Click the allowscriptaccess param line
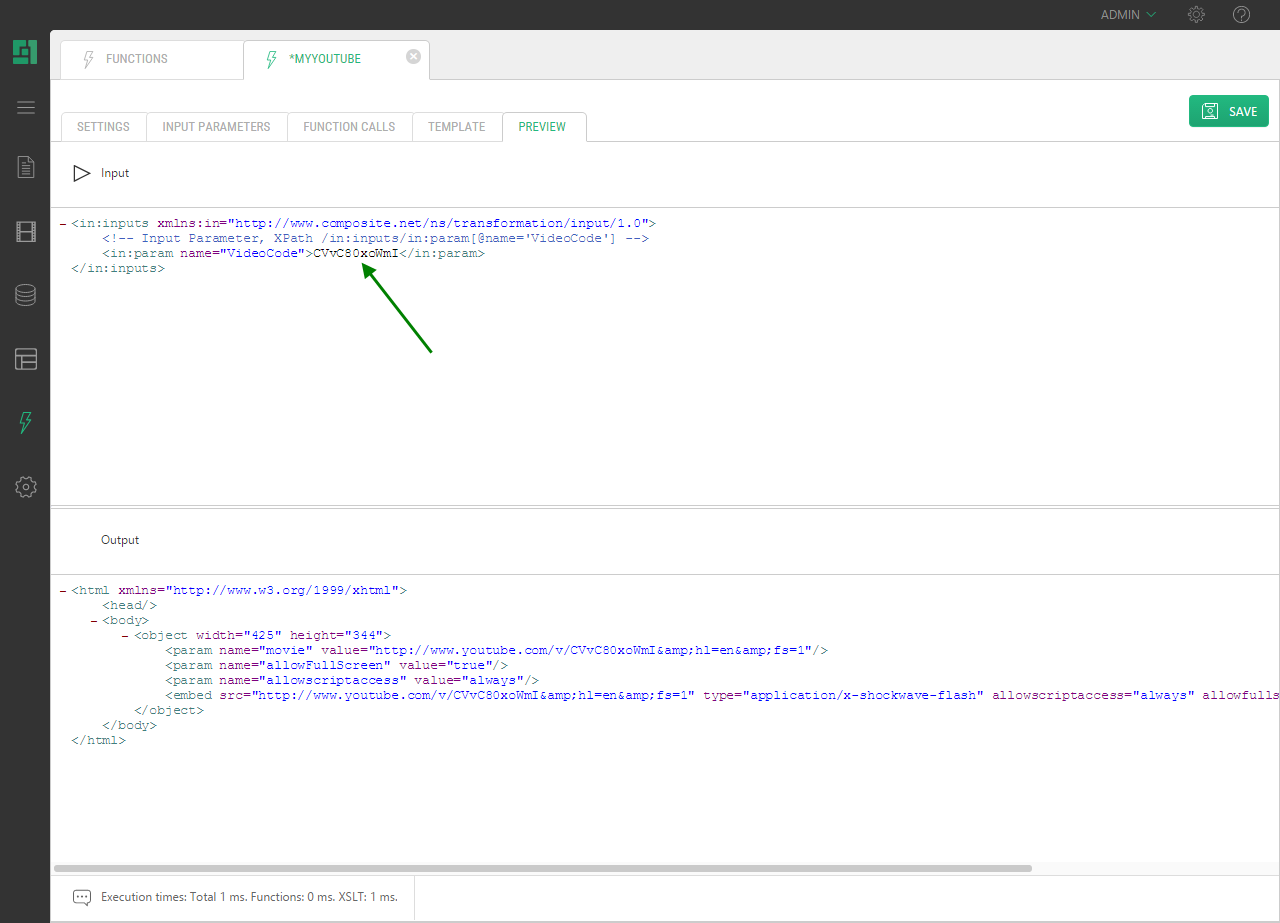This screenshot has width=1280, height=923. point(352,681)
